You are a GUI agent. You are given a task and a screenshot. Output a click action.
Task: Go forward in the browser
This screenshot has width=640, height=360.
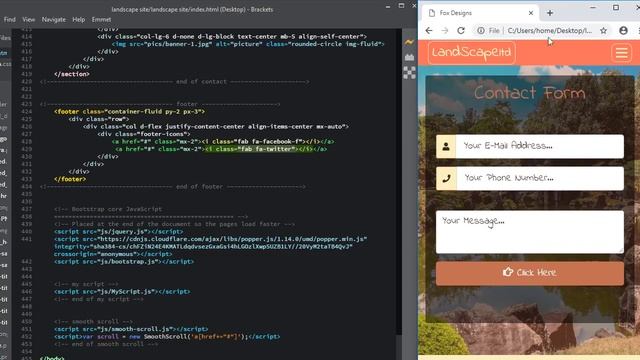coord(444,31)
